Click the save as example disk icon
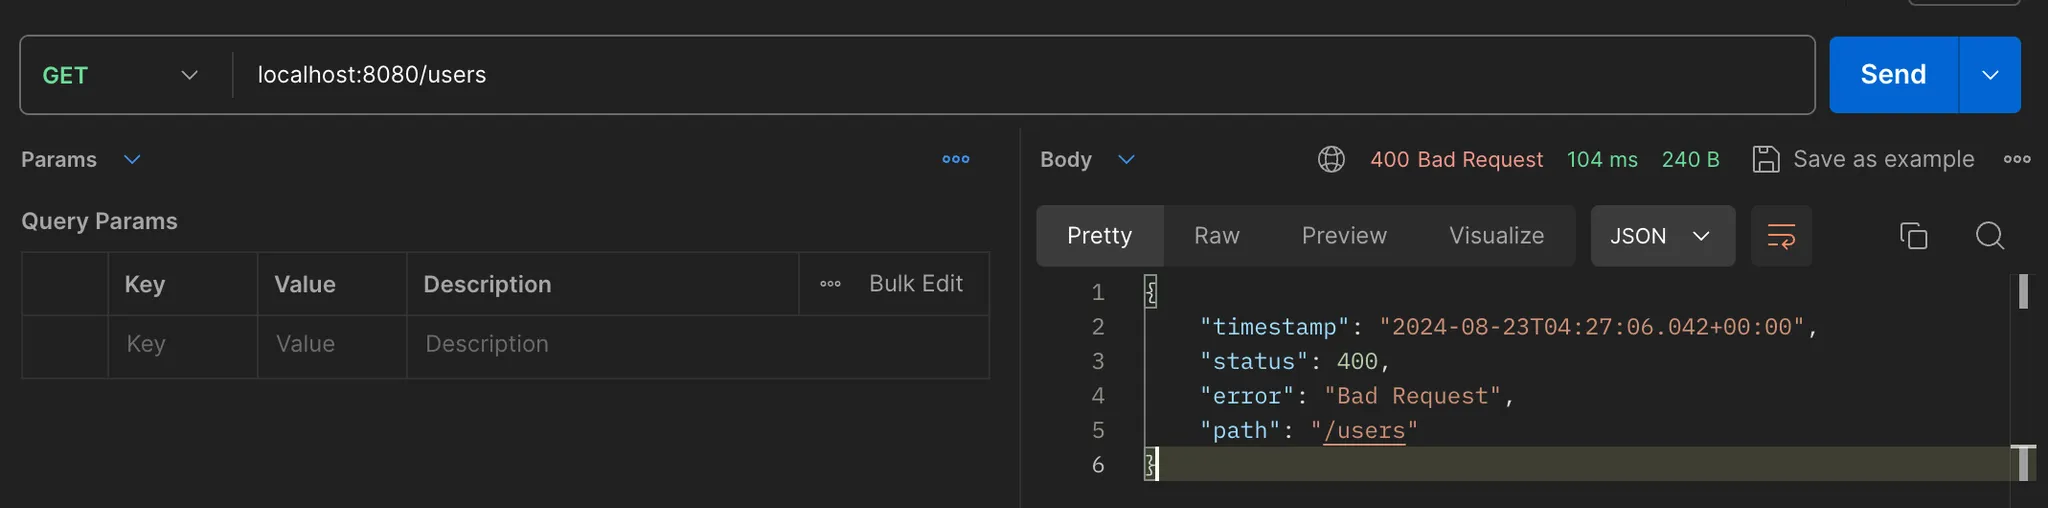Viewport: 2048px width, 508px height. pos(1766,159)
